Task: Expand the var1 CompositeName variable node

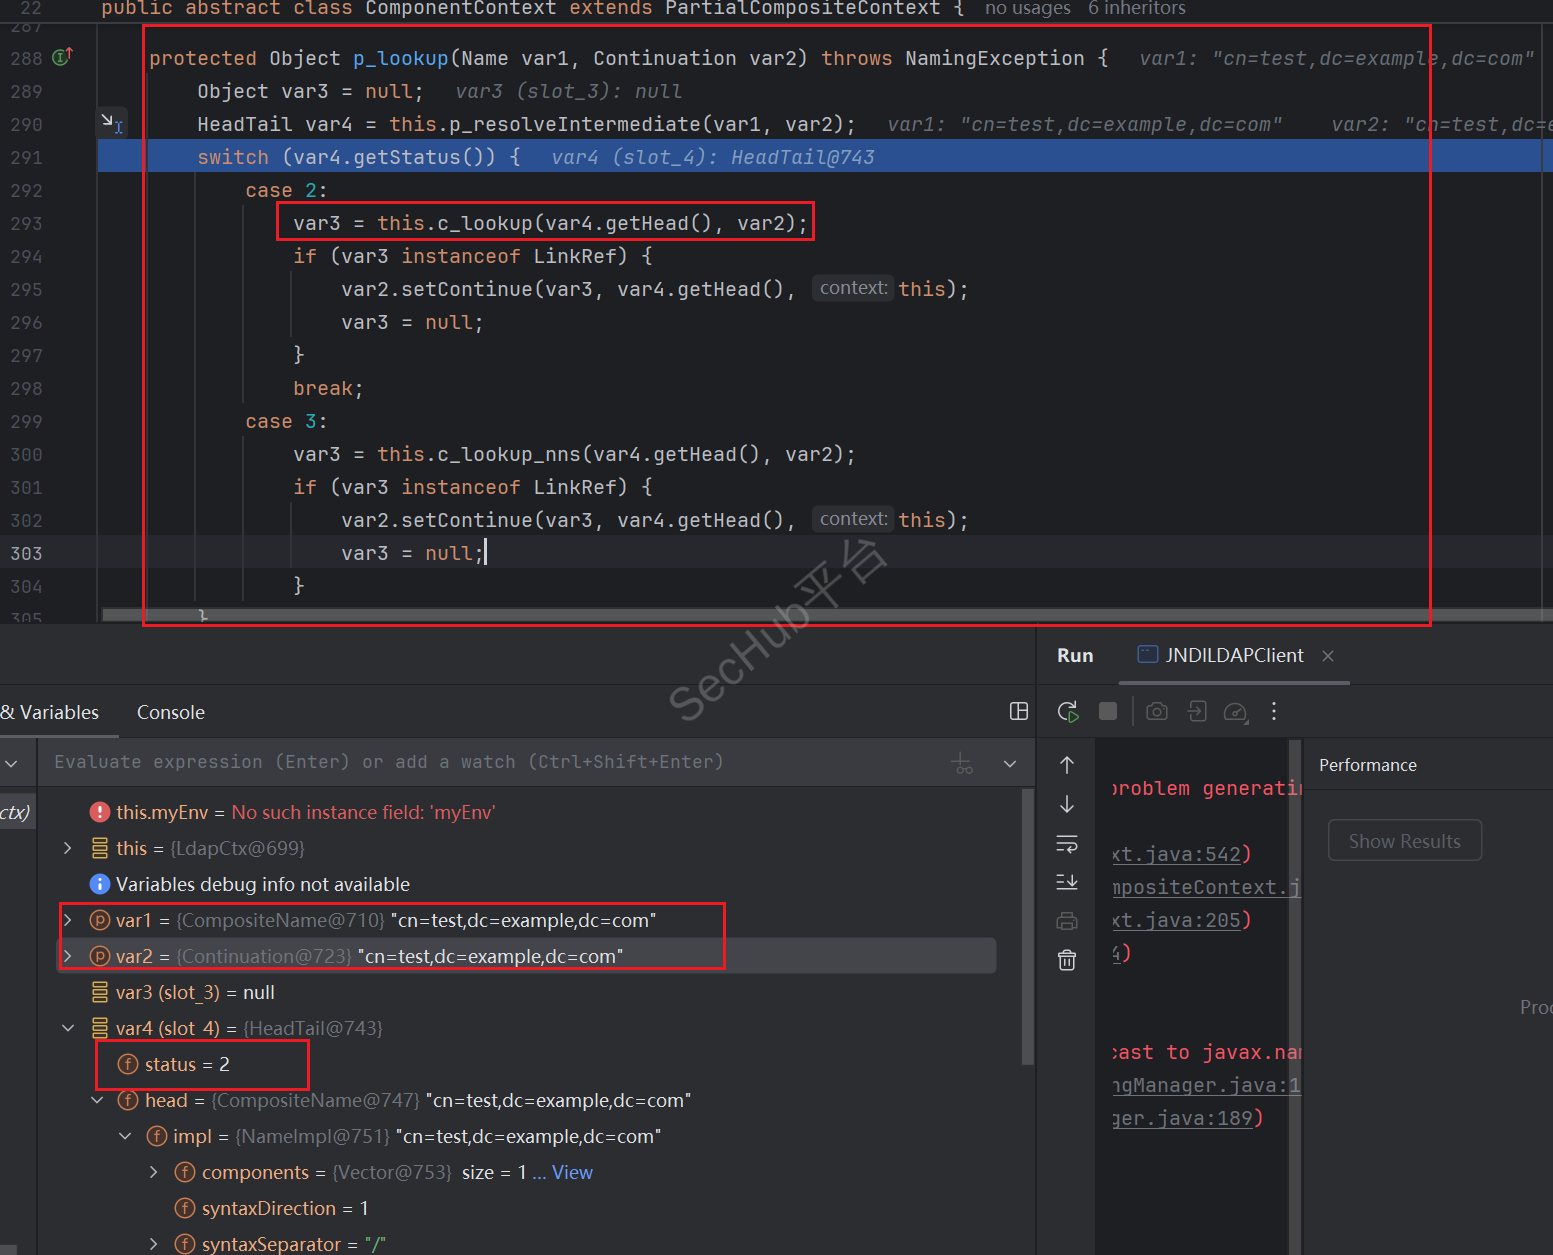Action: pyautogui.click(x=68, y=920)
